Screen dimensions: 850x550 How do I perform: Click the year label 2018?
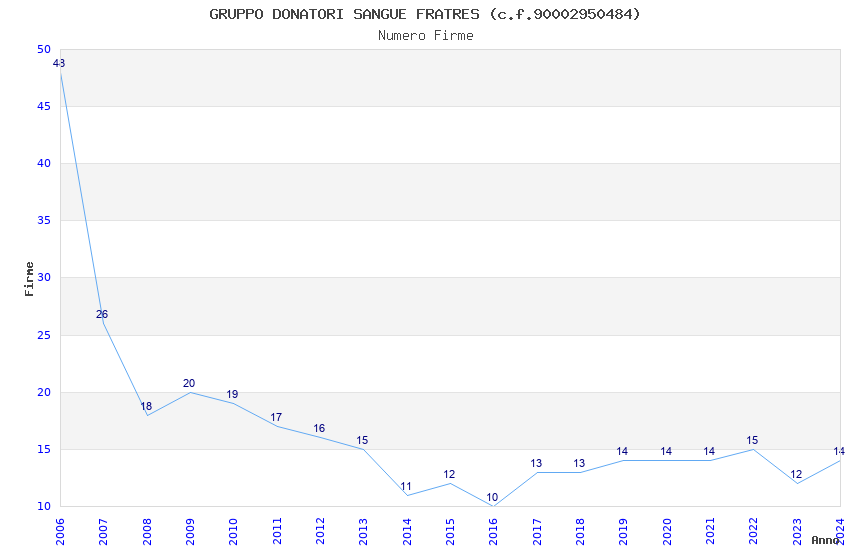580,531
